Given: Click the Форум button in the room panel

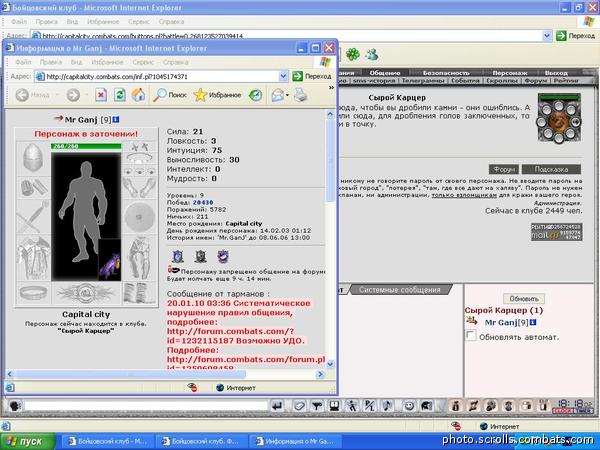Looking at the screenshot, I should point(504,169).
